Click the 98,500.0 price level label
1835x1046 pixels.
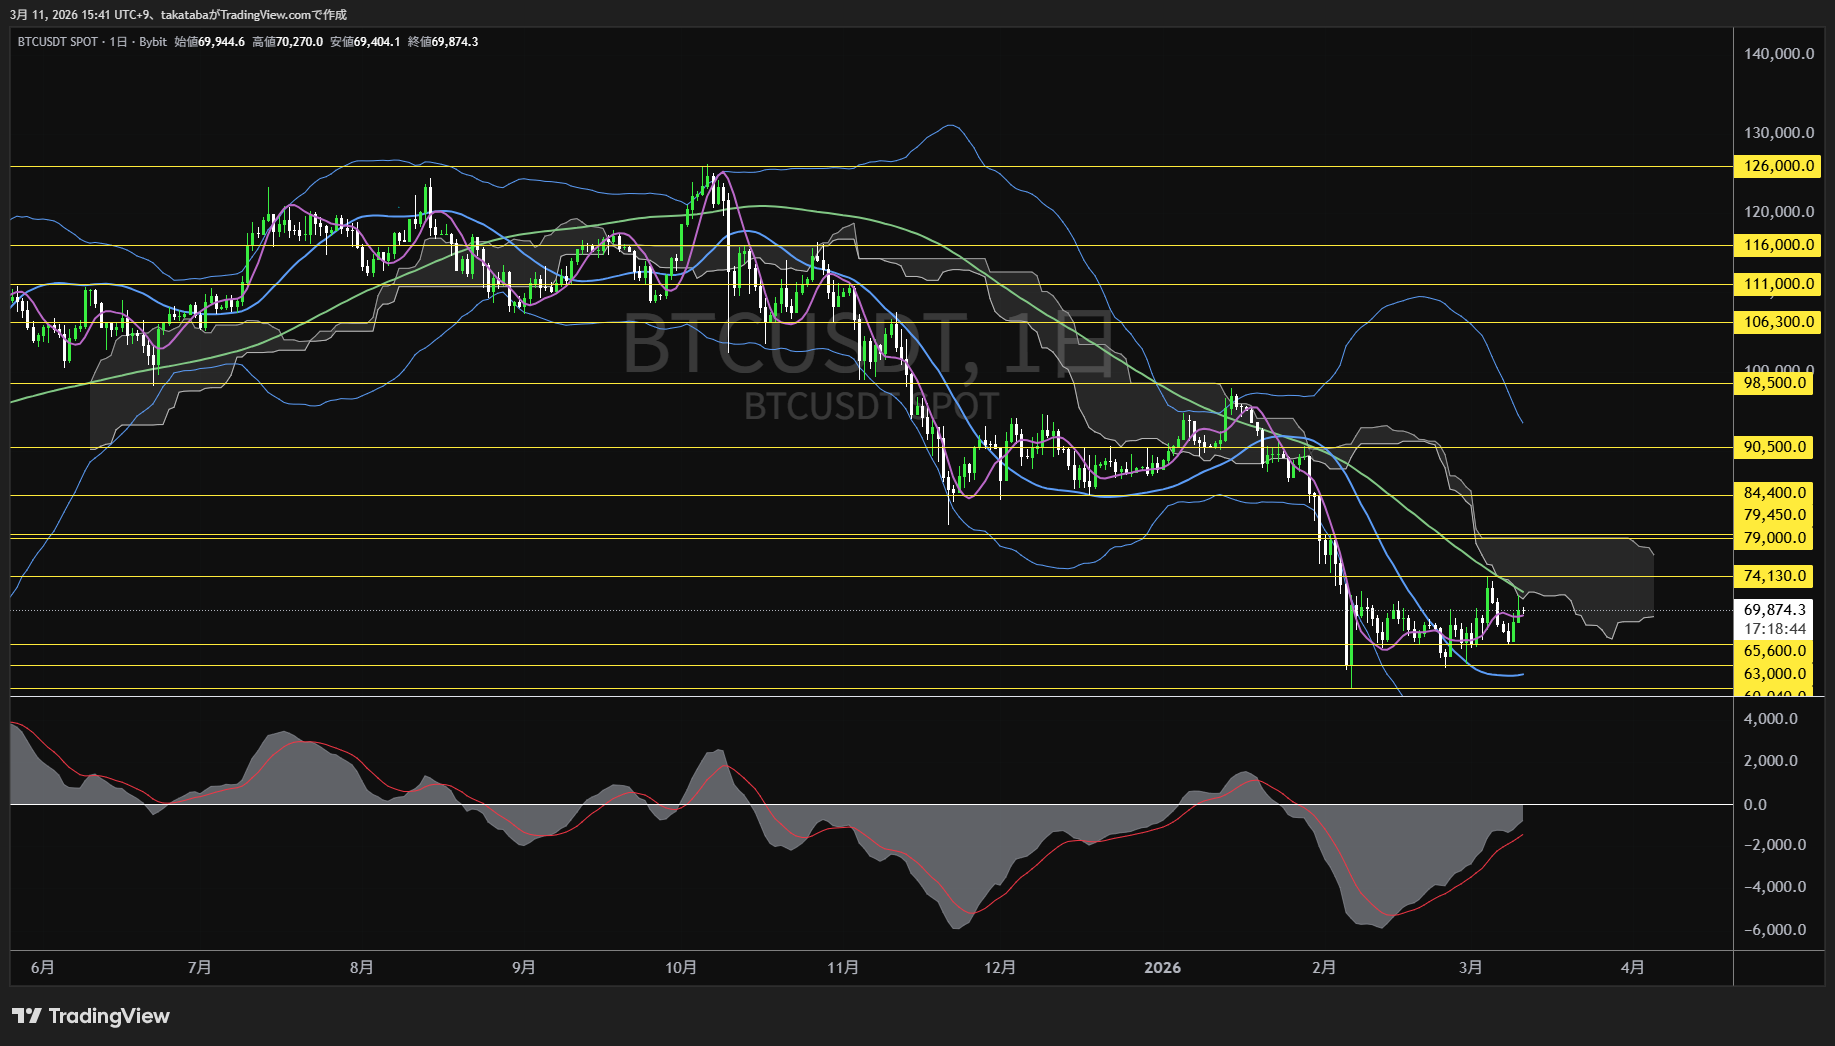[1774, 383]
